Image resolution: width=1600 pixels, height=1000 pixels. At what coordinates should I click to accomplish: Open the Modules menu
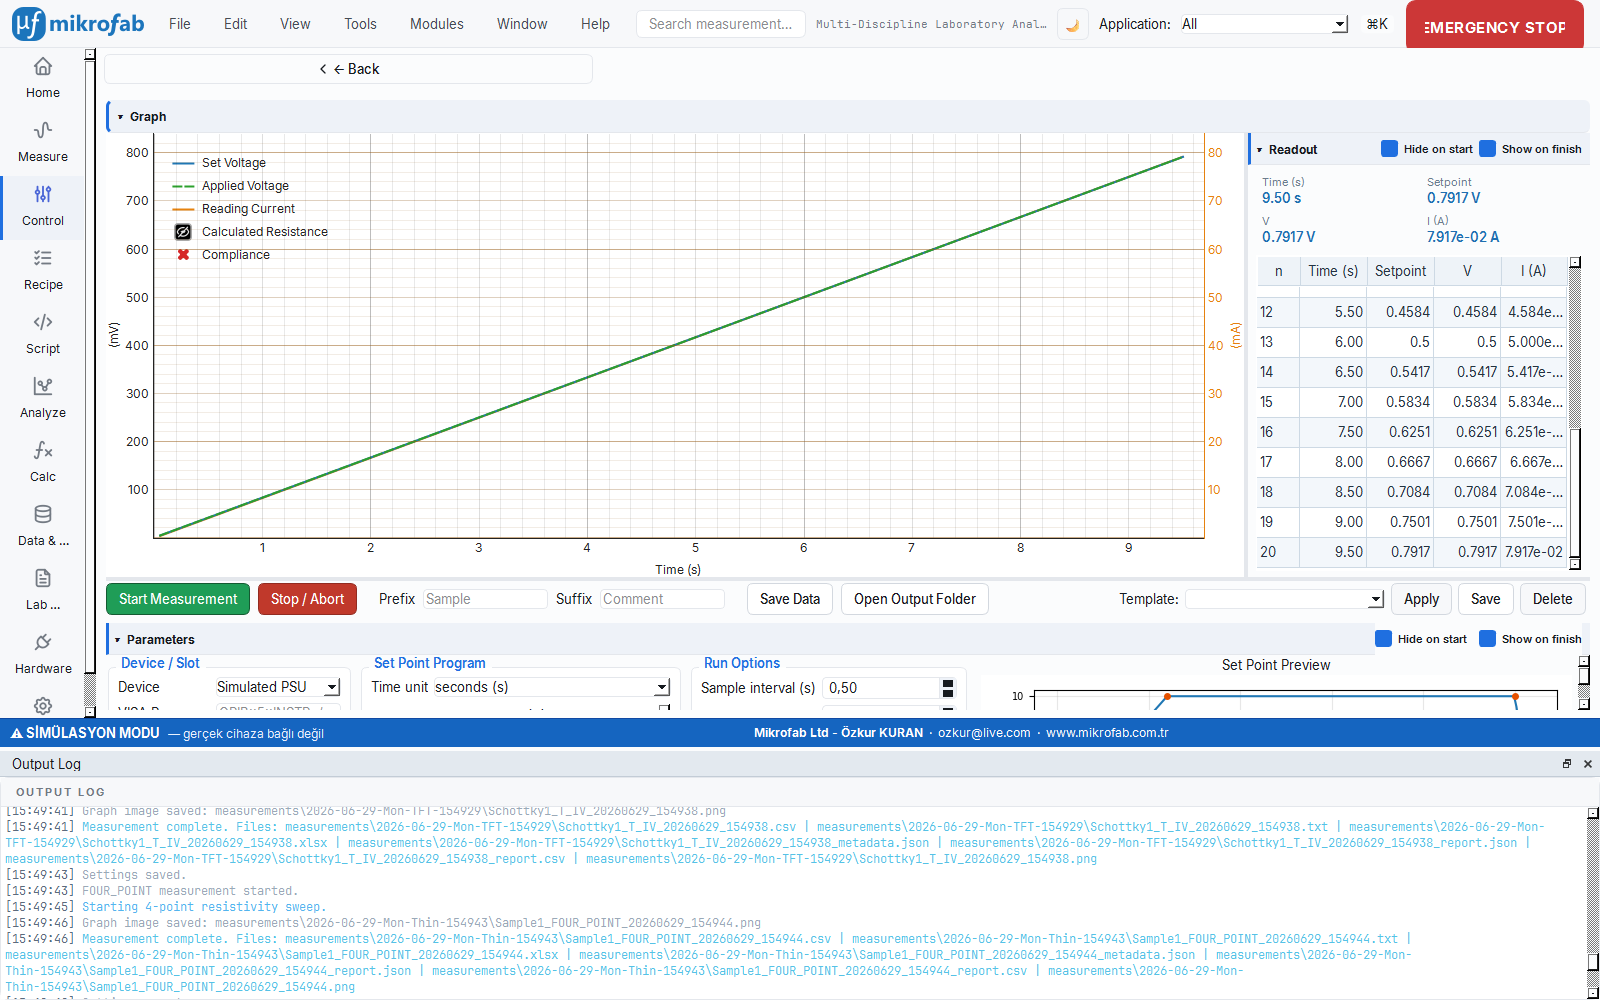[x=437, y=24]
